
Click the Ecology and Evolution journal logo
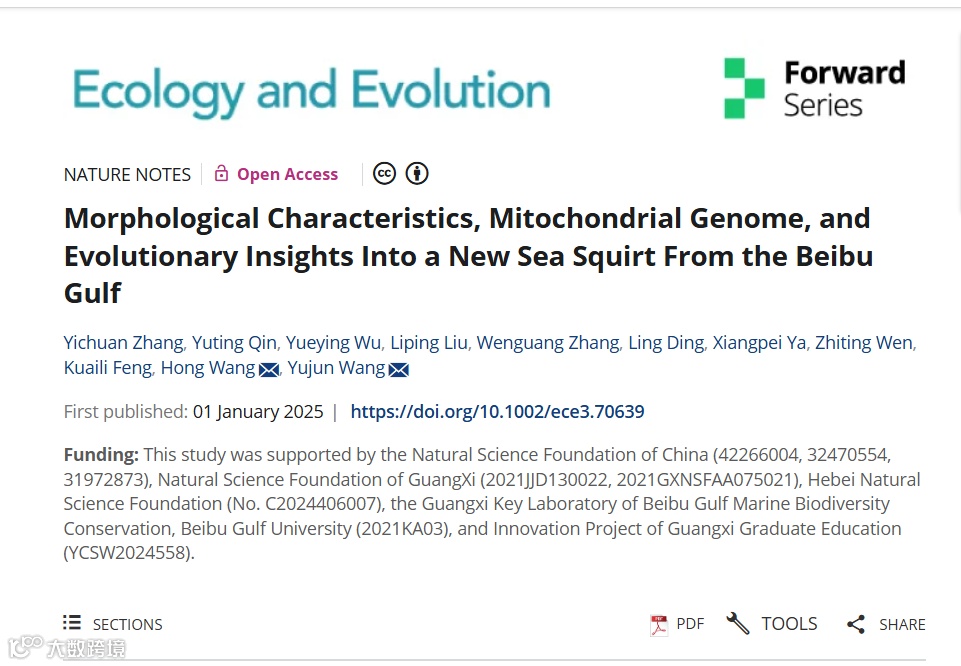(x=311, y=92)
